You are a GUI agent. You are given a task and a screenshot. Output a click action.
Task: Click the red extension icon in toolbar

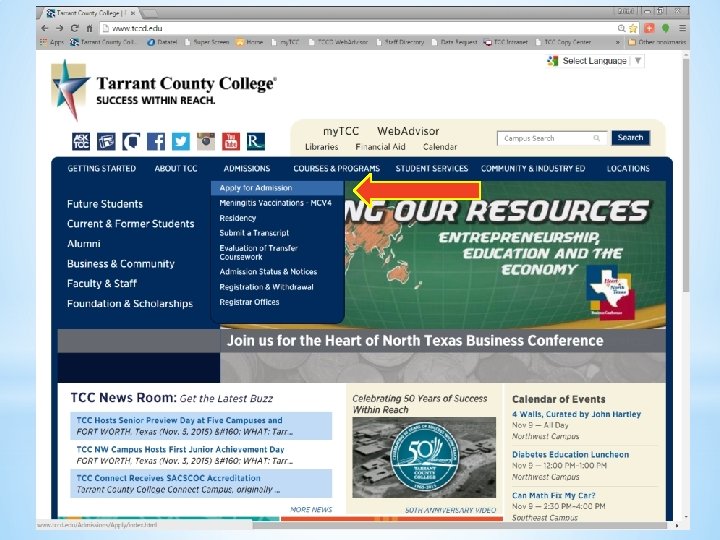point(649,28)
